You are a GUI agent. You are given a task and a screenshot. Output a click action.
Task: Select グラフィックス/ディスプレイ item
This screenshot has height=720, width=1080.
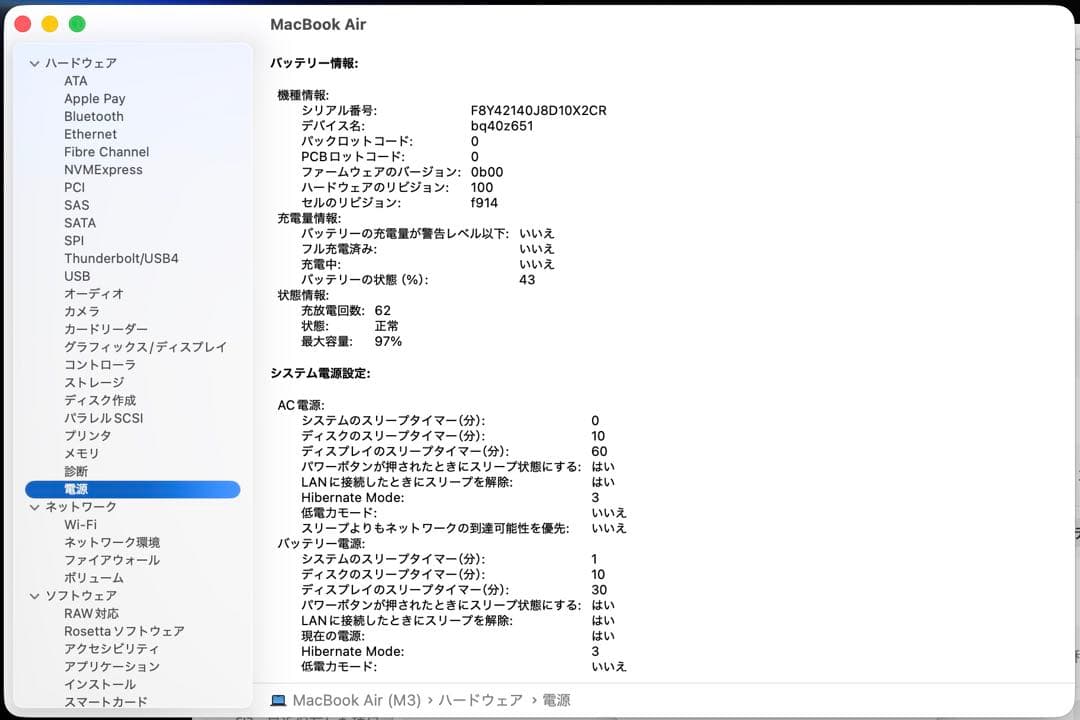145,347
